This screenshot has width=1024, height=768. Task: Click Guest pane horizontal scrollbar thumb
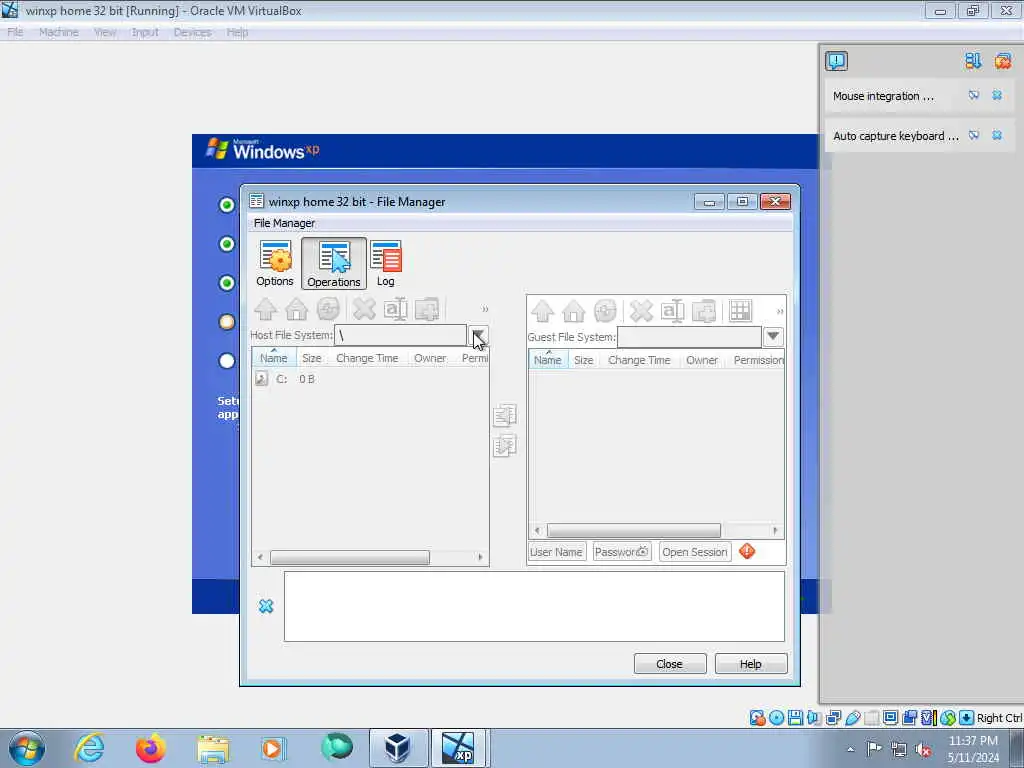pos(633,530)
